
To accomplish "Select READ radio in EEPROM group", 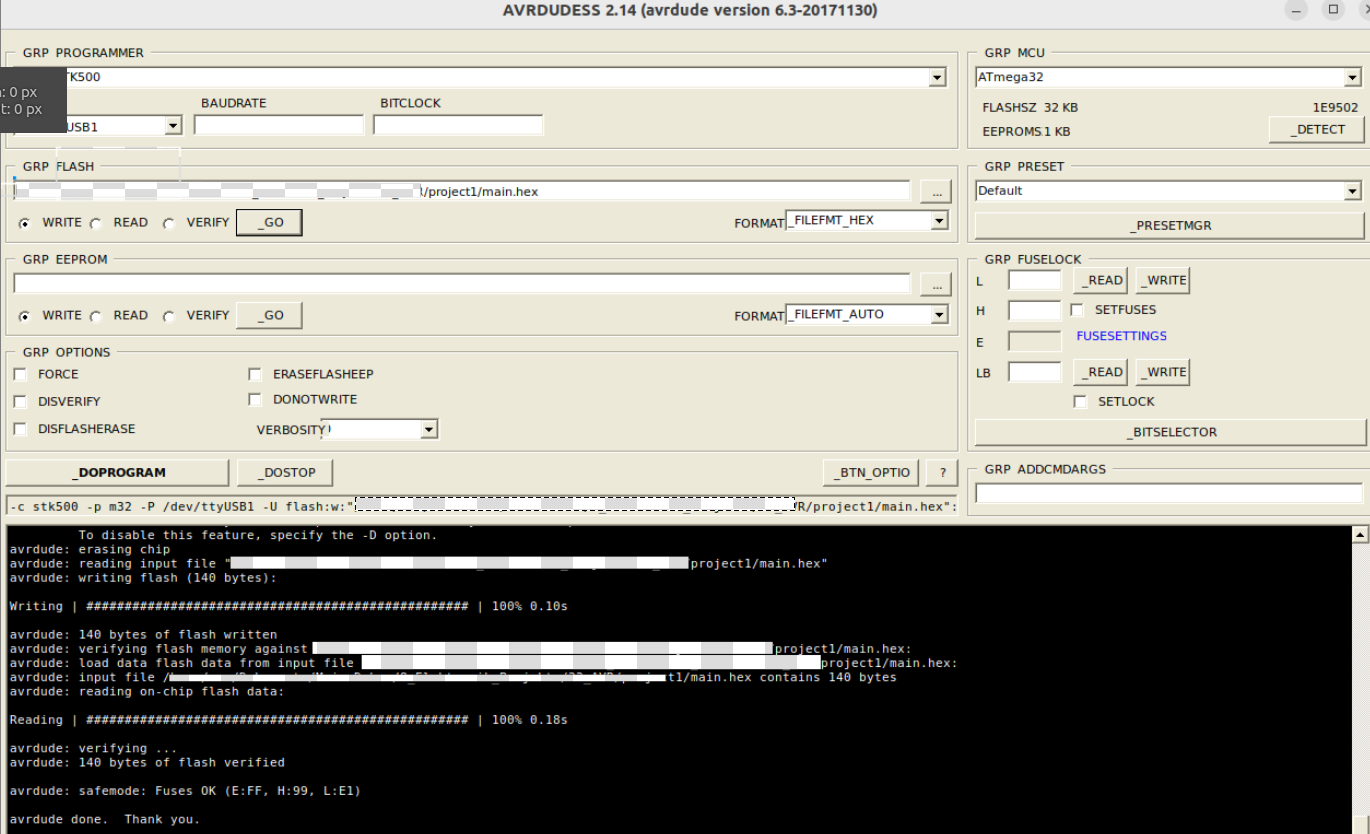I will 96,316.
